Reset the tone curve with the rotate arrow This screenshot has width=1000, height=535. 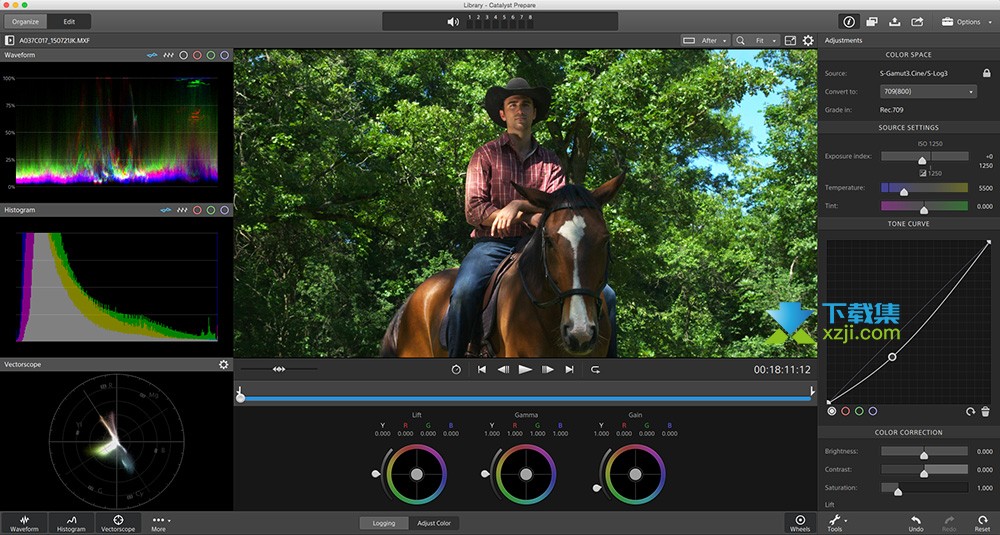pos(970,412)
